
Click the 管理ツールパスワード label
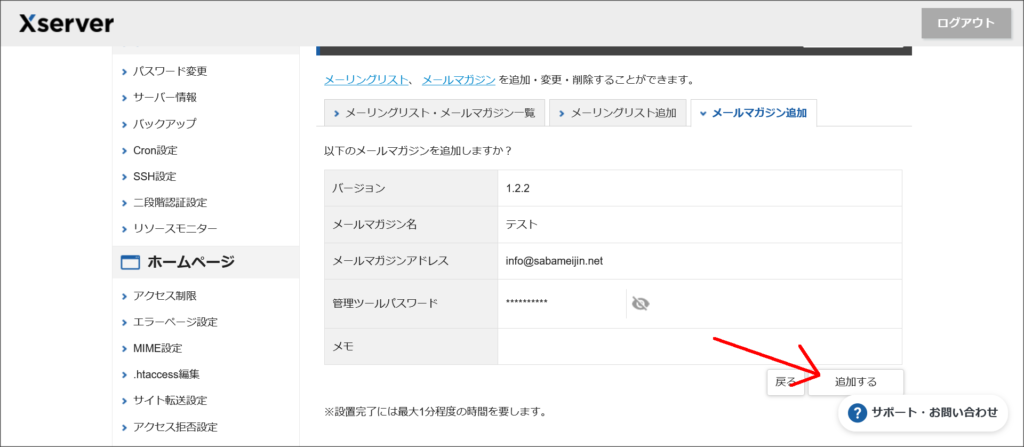point(385,303)
